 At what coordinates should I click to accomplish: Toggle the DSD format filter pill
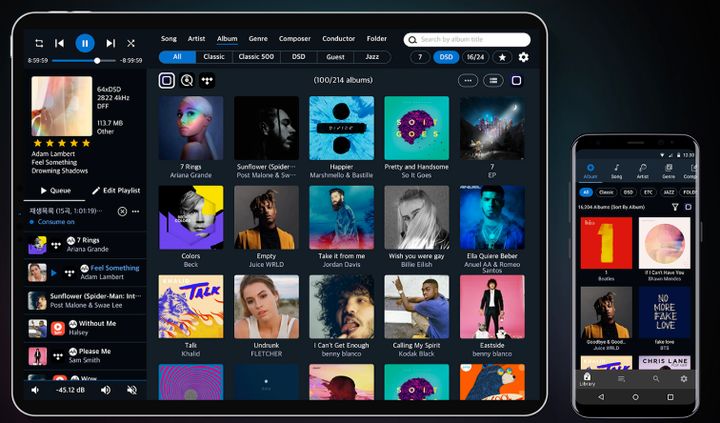[x=446, y=57]
